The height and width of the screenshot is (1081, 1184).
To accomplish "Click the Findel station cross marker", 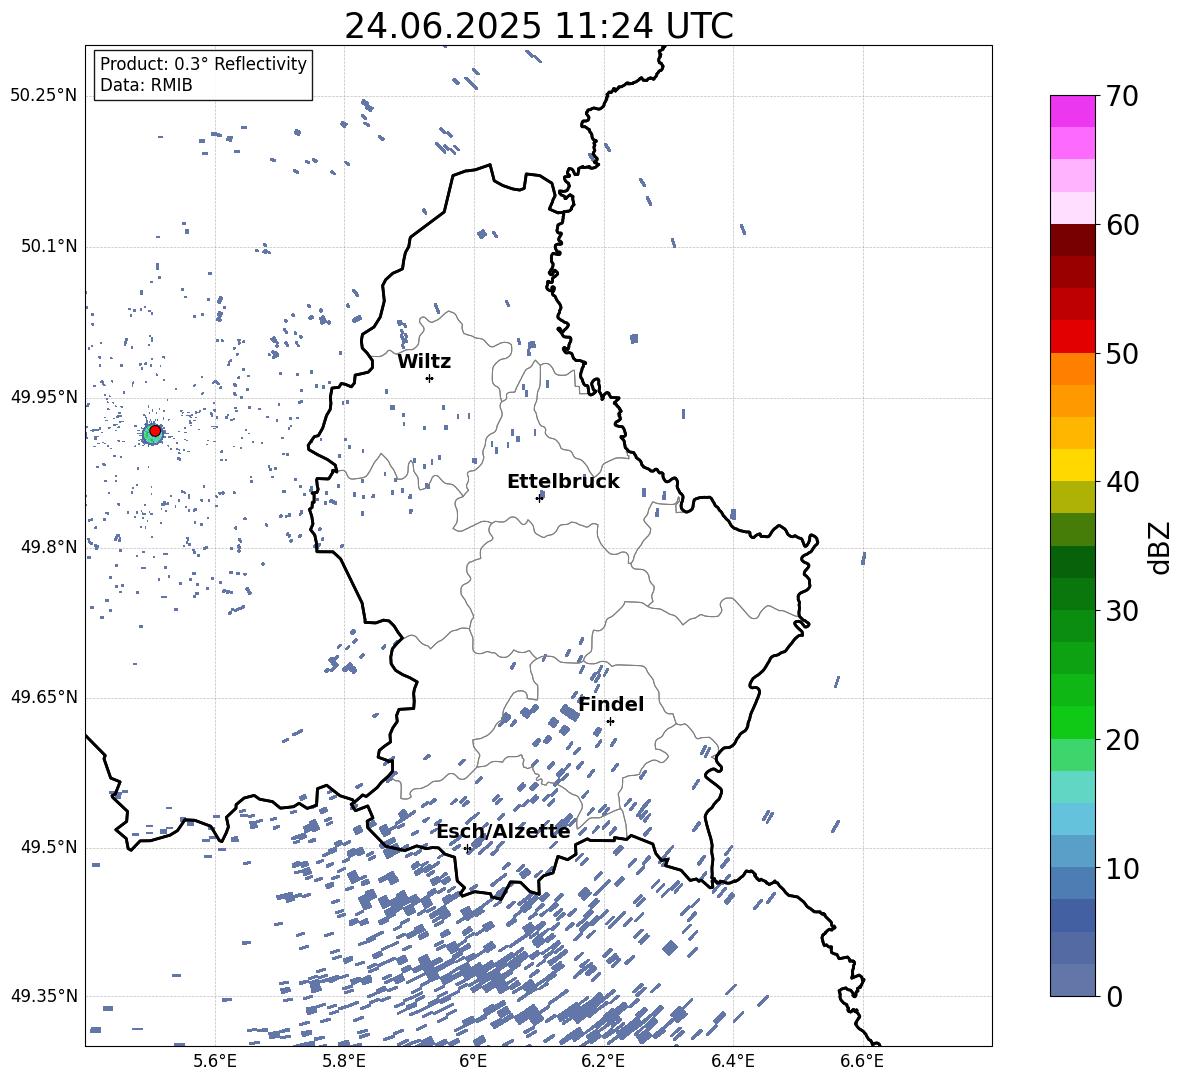I will coord(610,722).
